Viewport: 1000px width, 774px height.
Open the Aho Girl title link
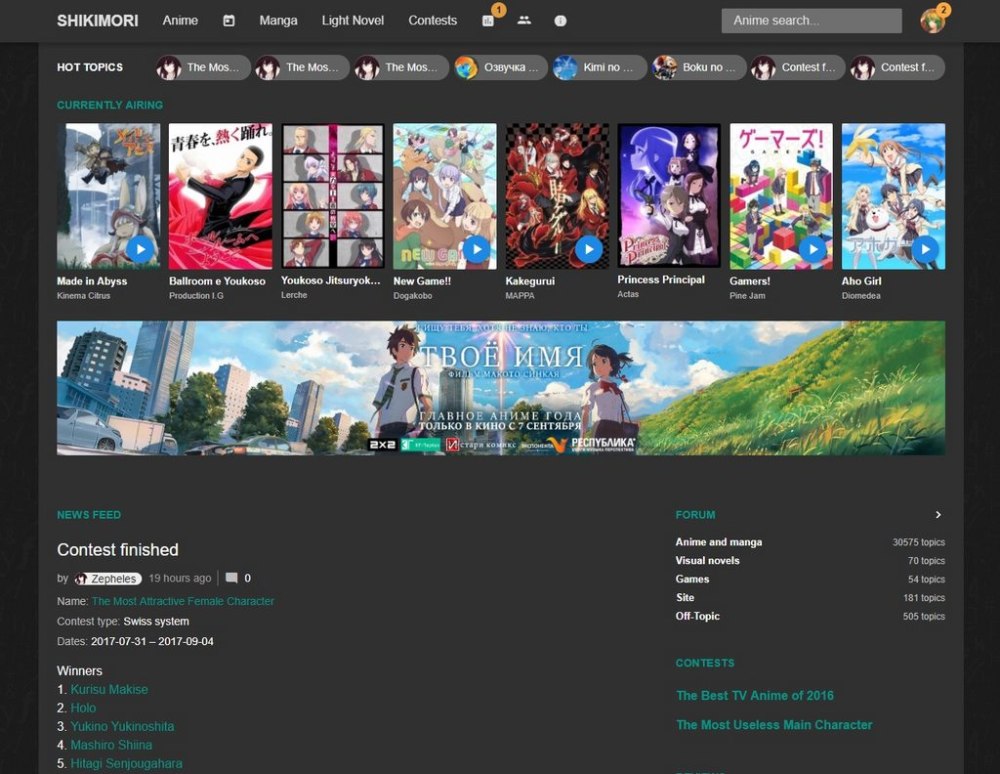coord(862,281)
